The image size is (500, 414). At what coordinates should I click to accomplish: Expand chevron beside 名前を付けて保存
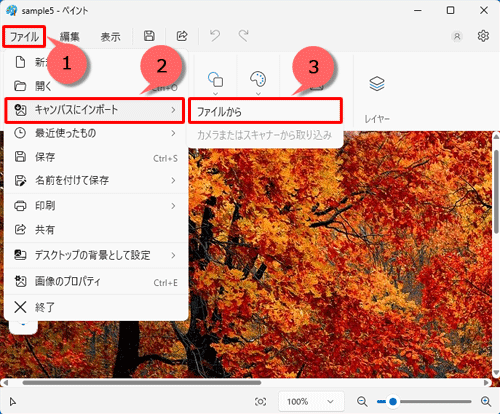(x=173, y=180)
